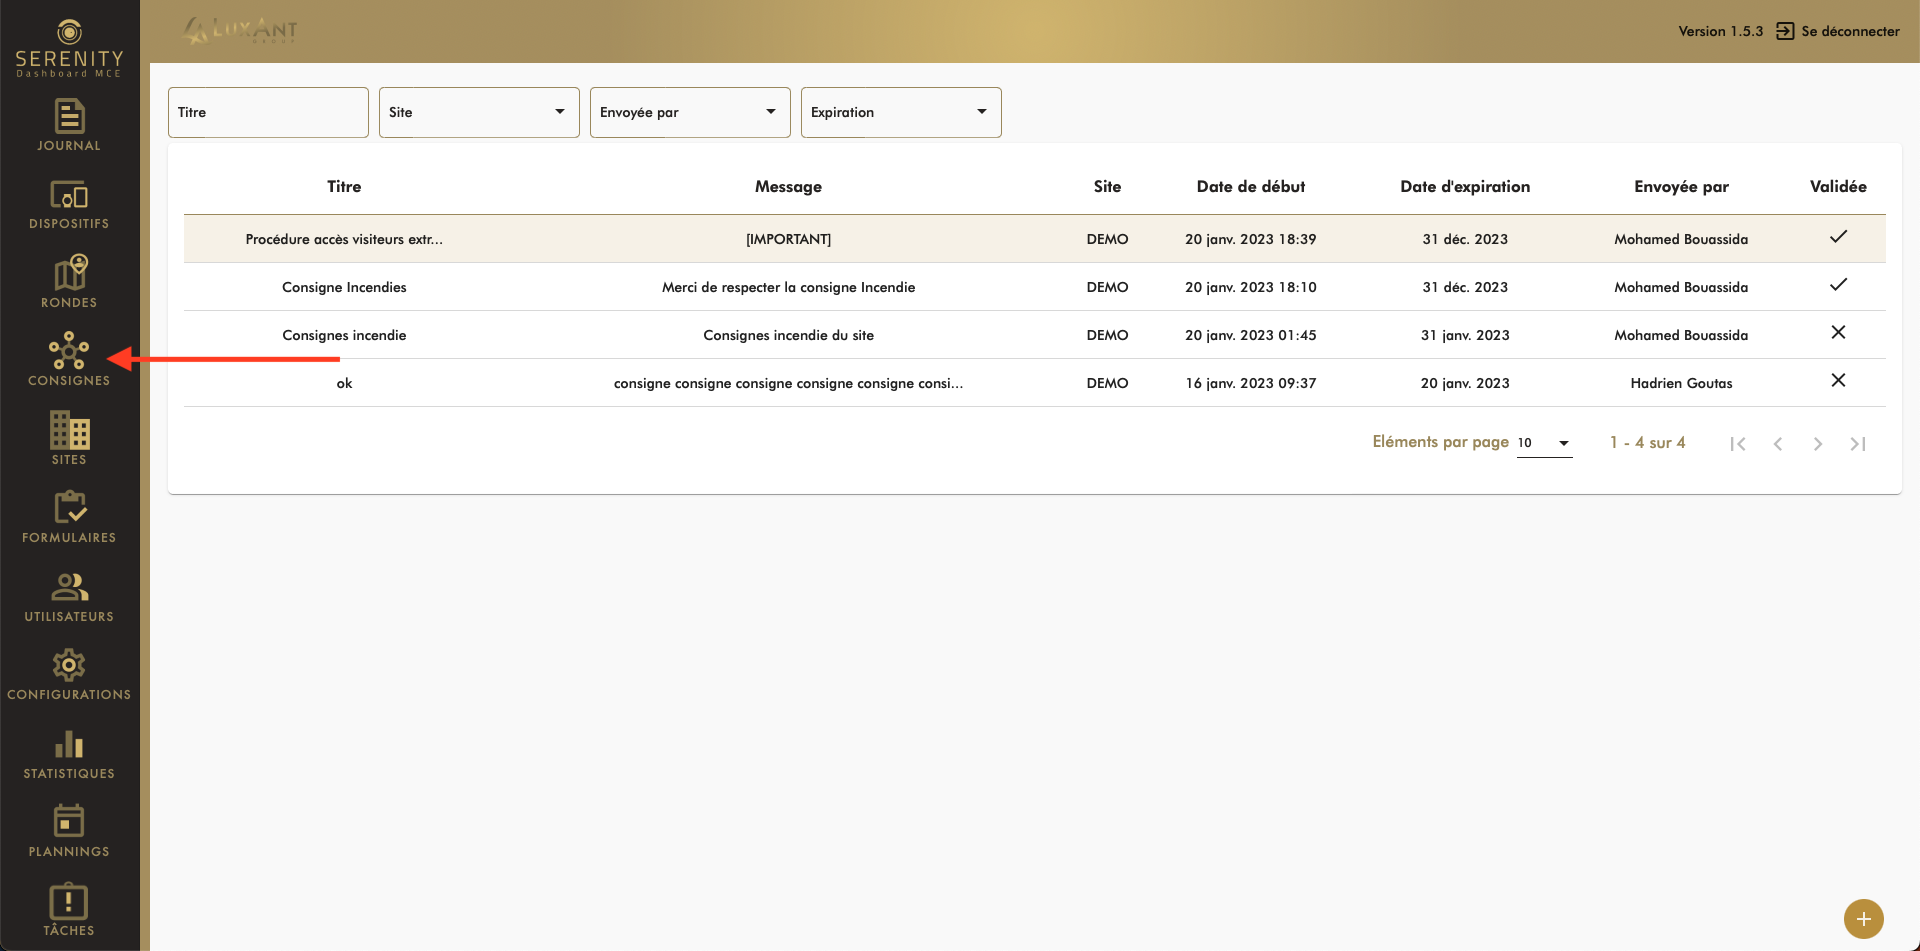Toggle validated checkmark for Procédure accès visiteurs

(1837, 237)
